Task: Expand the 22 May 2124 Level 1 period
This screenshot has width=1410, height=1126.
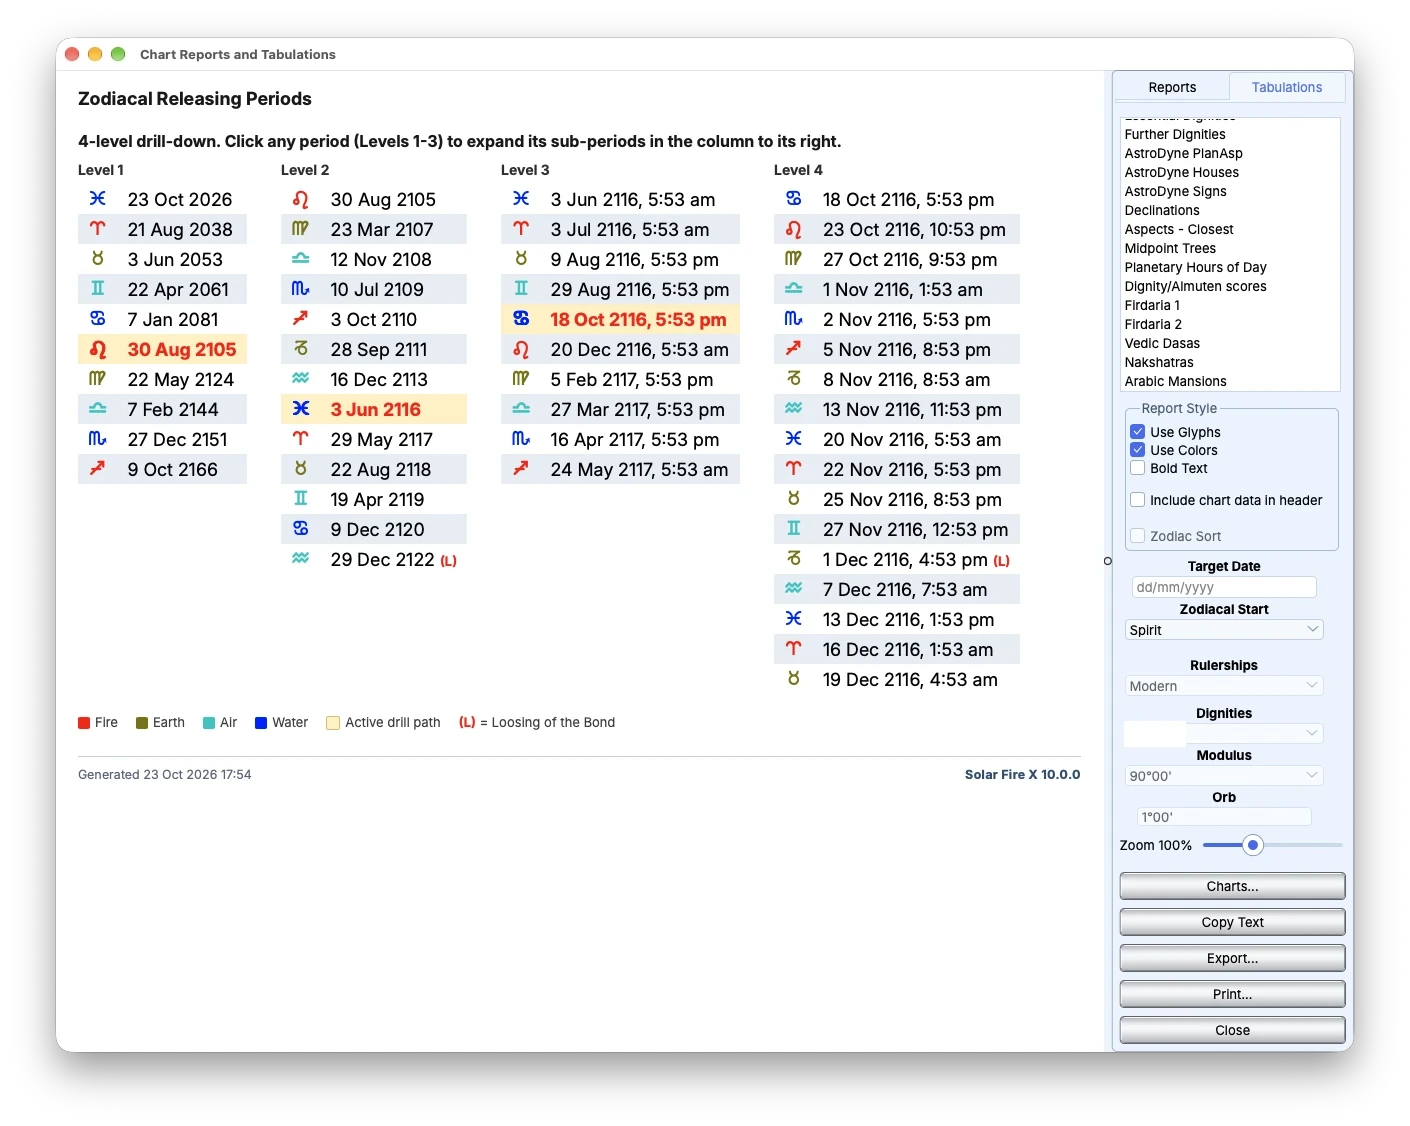Action: tap(162, 379)
